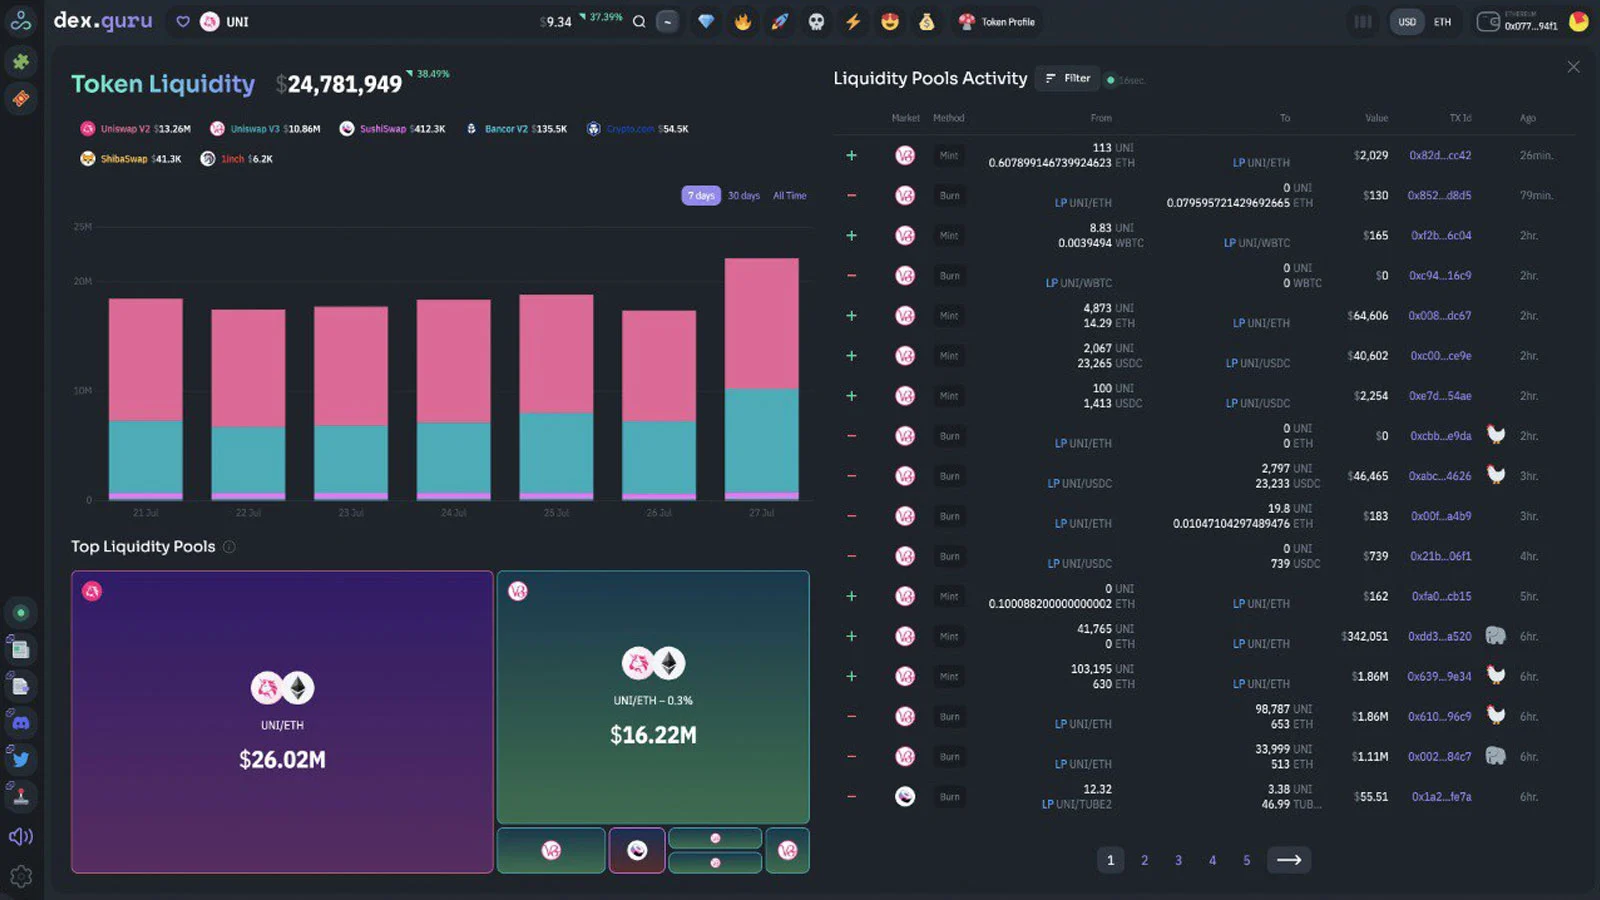The width and height of the screenshot is (1600, 900).
Task: Click the user avatar in top bar
Action: point(1579,21)
